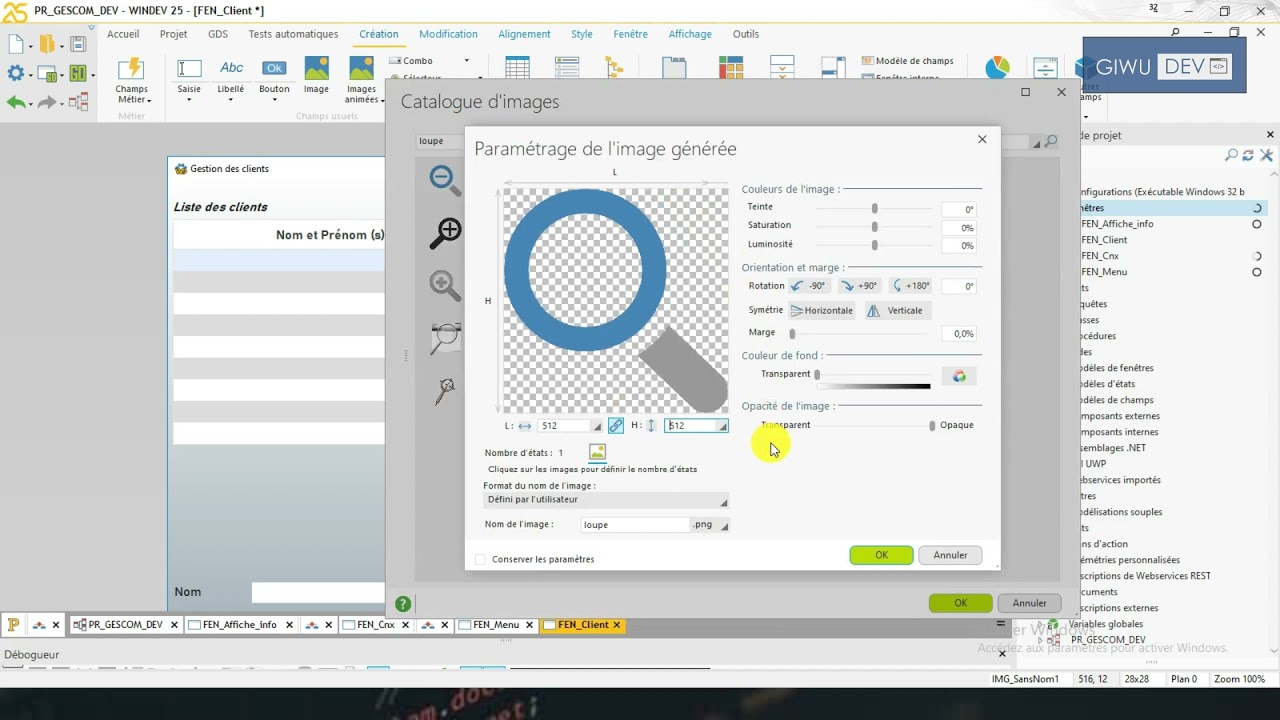Click the New document icon
The image size is (1280, 720).
point(15,44)
